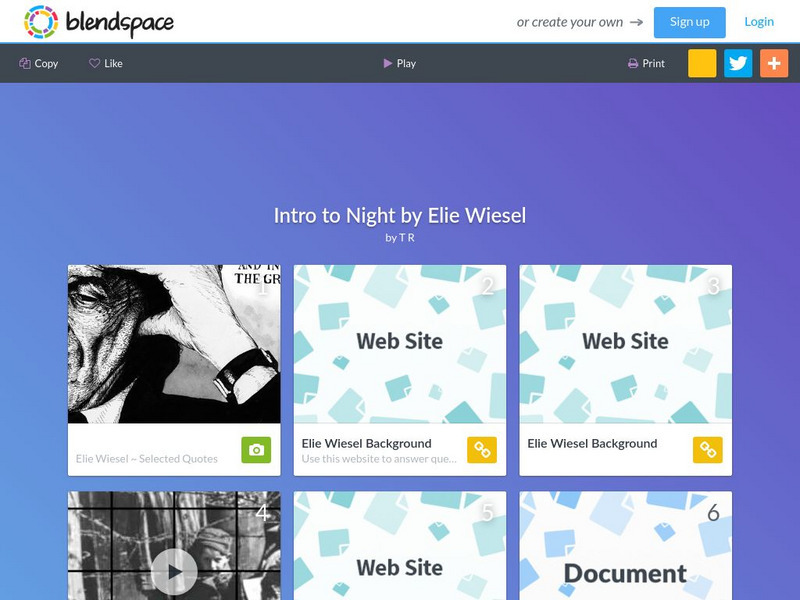Click the Sign up button
The height and width of the screenshot is (600, 800).
pyautogui.click(x=689, y=22)
